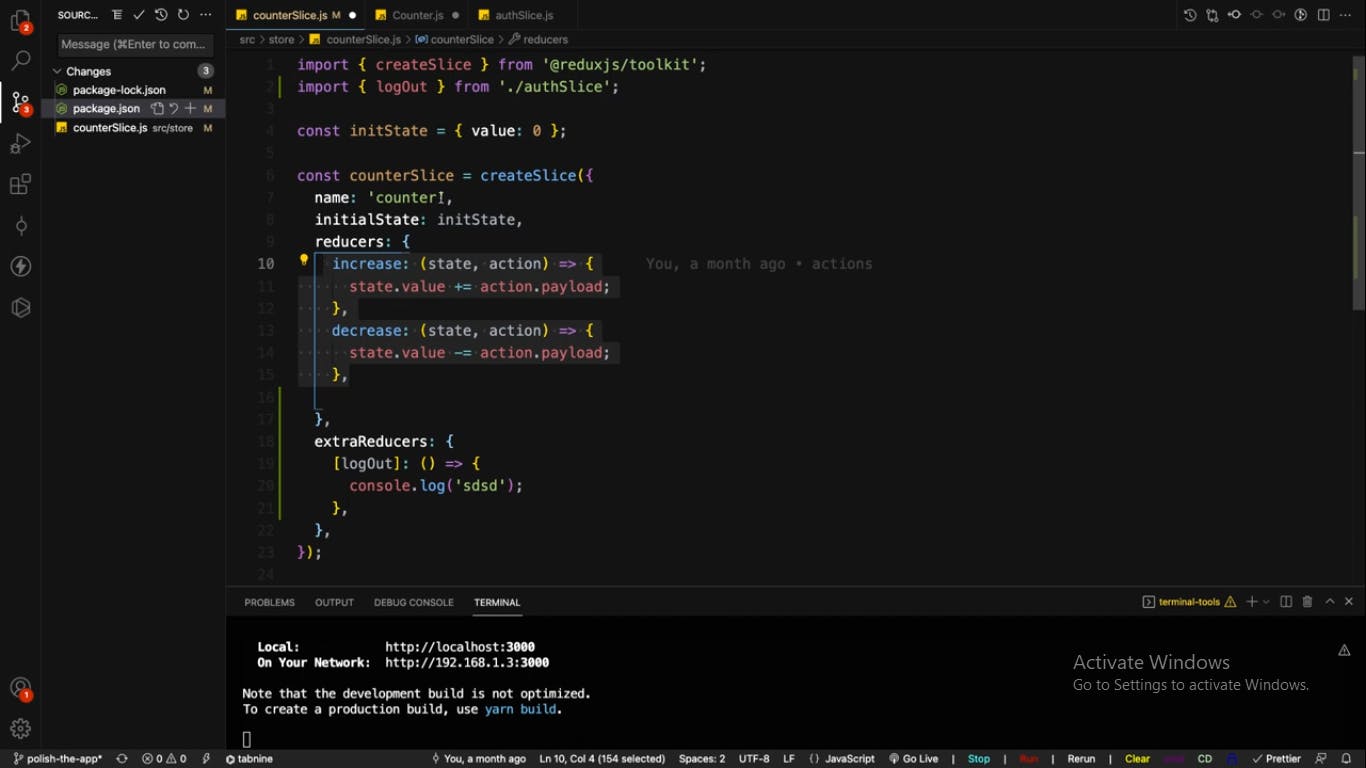Refresh the source control panel
The height and width of the screenshot is (768, 1366).
[x=183, y=15]
